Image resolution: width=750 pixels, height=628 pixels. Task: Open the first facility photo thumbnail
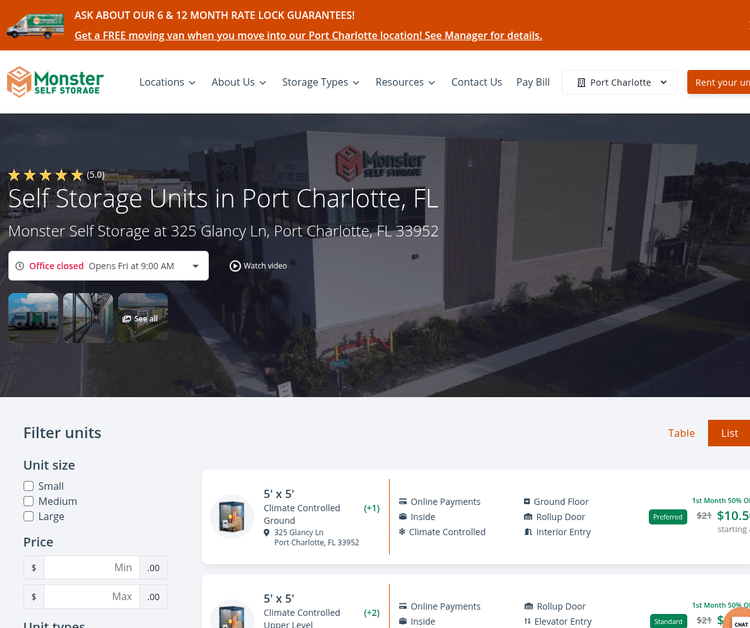[33, 318]
